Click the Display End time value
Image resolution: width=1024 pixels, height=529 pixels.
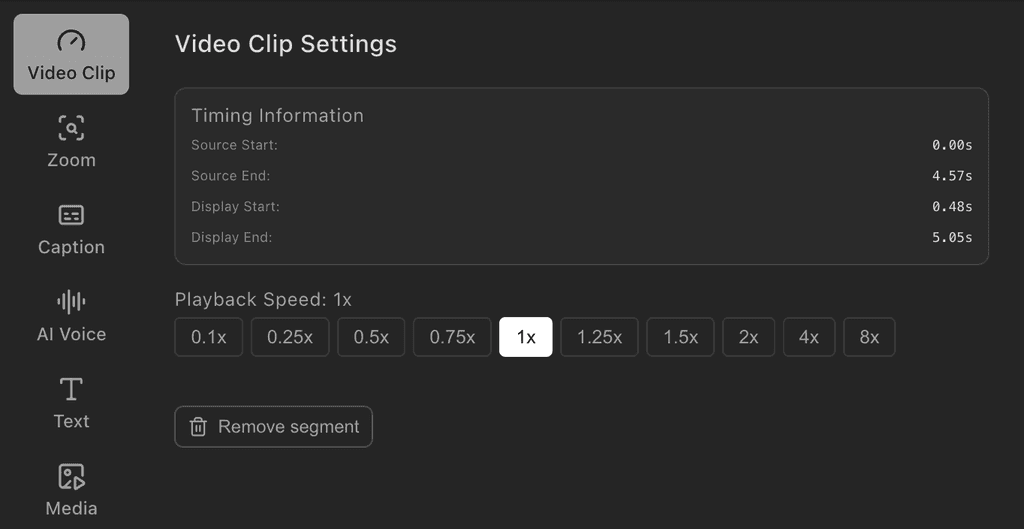pos(952,238)
